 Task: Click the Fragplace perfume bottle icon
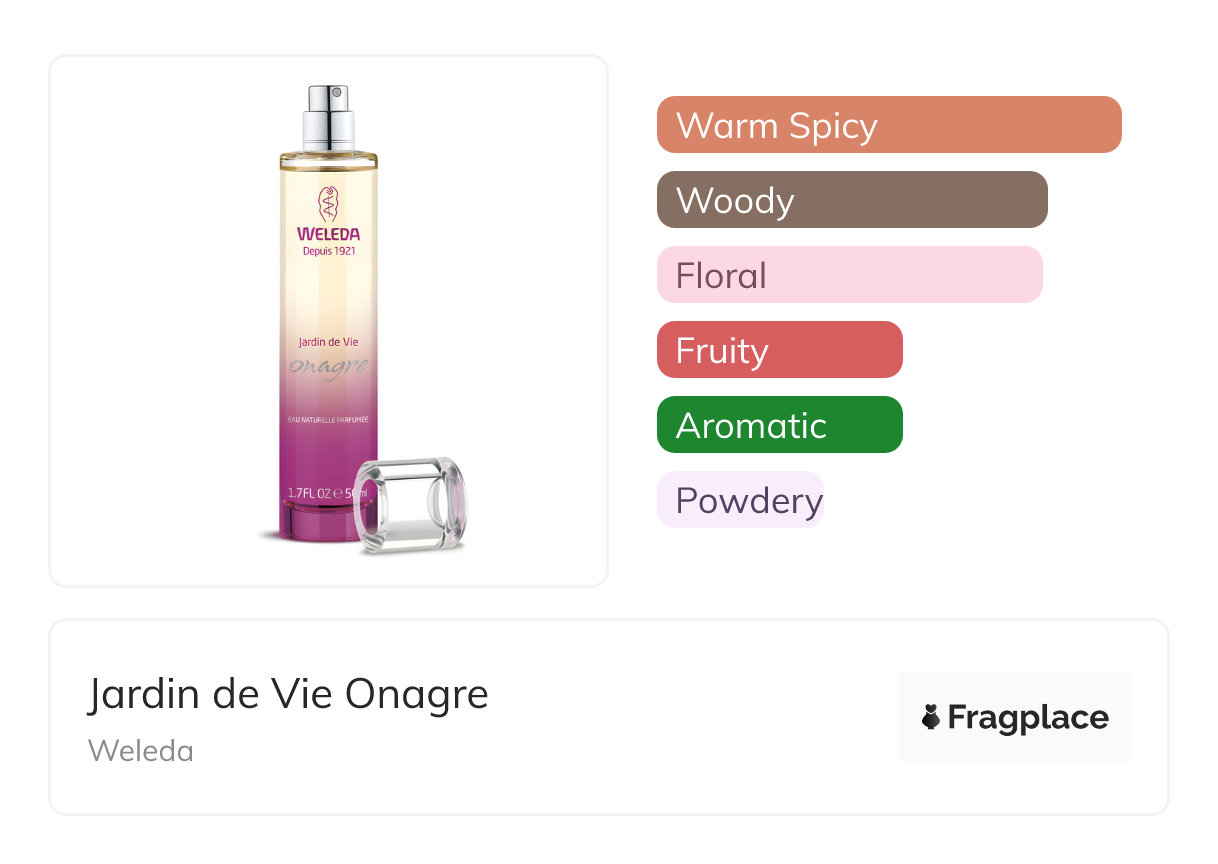(931, 717)
